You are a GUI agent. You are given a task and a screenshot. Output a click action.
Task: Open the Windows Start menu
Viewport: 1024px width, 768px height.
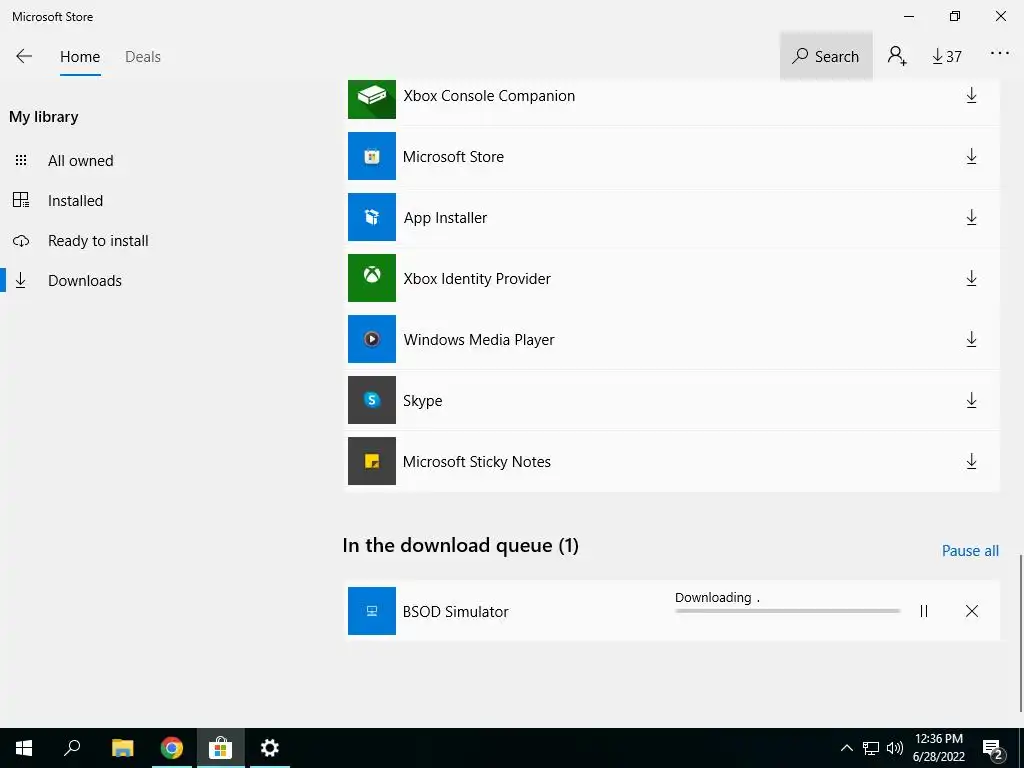tap(24, 748)
